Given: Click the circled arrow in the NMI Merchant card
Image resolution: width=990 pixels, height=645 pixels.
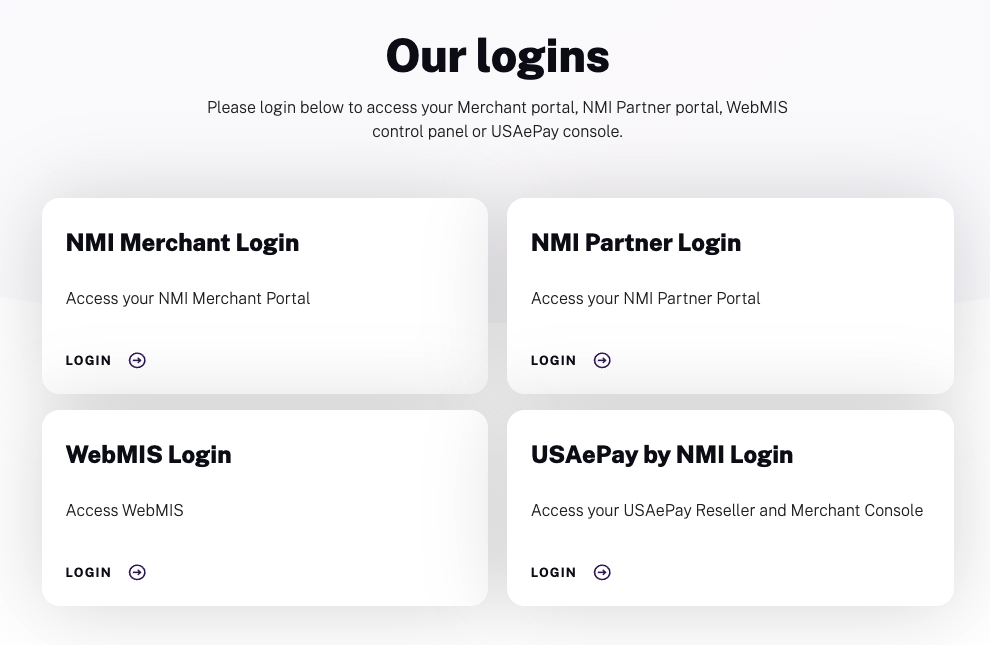Looking at the screenshot, I should pos(137,360).
